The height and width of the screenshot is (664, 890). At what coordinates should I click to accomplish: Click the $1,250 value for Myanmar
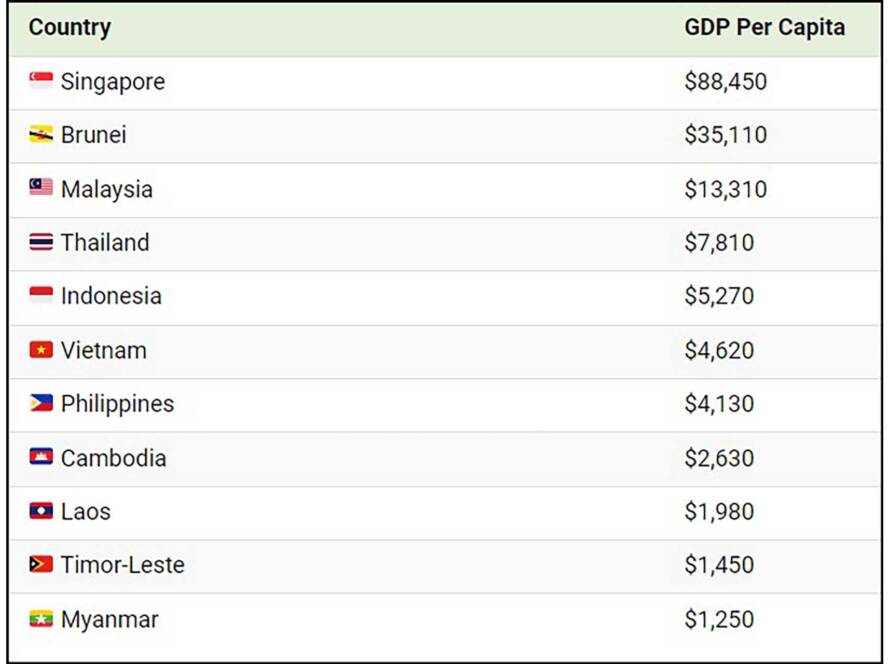point(719,619)
